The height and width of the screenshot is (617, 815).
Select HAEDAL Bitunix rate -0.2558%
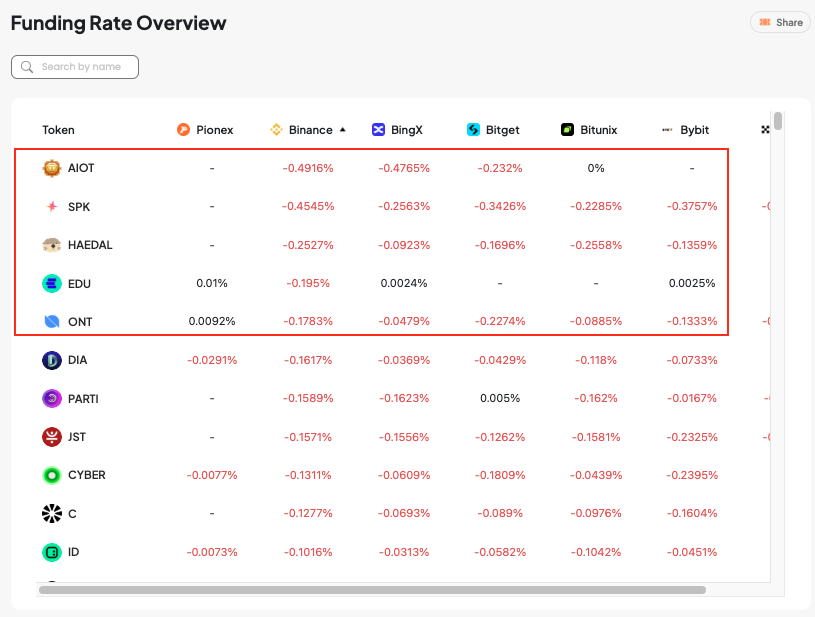(x=596, y=245)
